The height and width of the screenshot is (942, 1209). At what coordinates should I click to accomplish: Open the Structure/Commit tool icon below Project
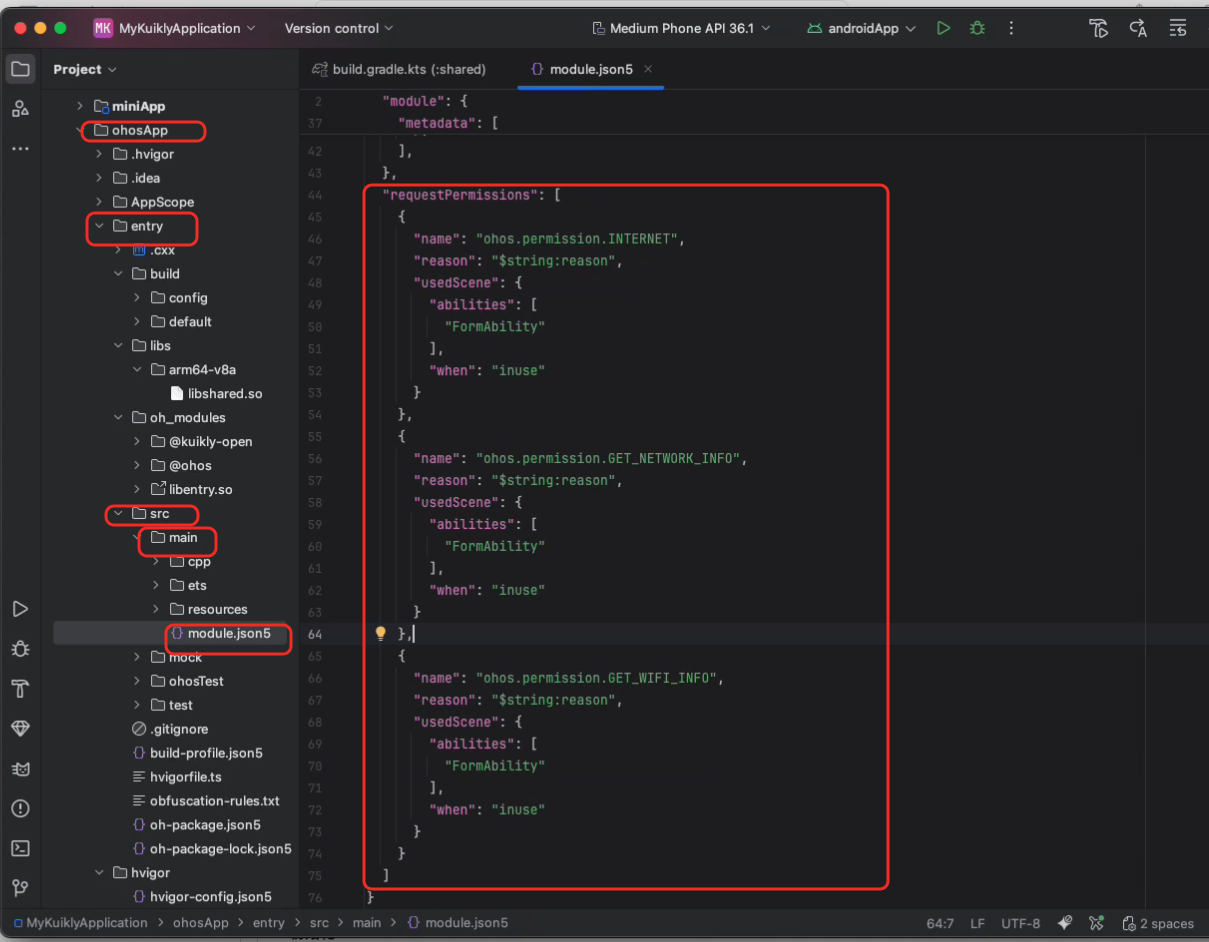click(20, 109)
